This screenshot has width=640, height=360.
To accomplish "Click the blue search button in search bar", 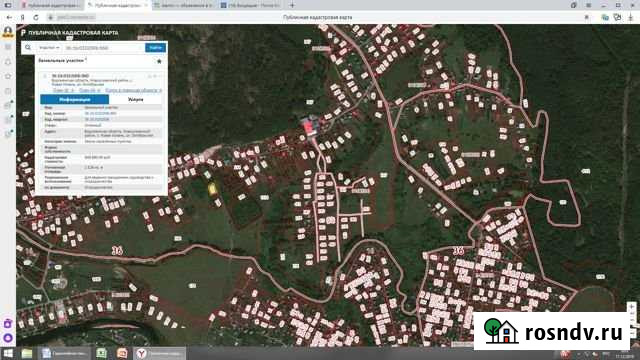I will click(156, 48).
